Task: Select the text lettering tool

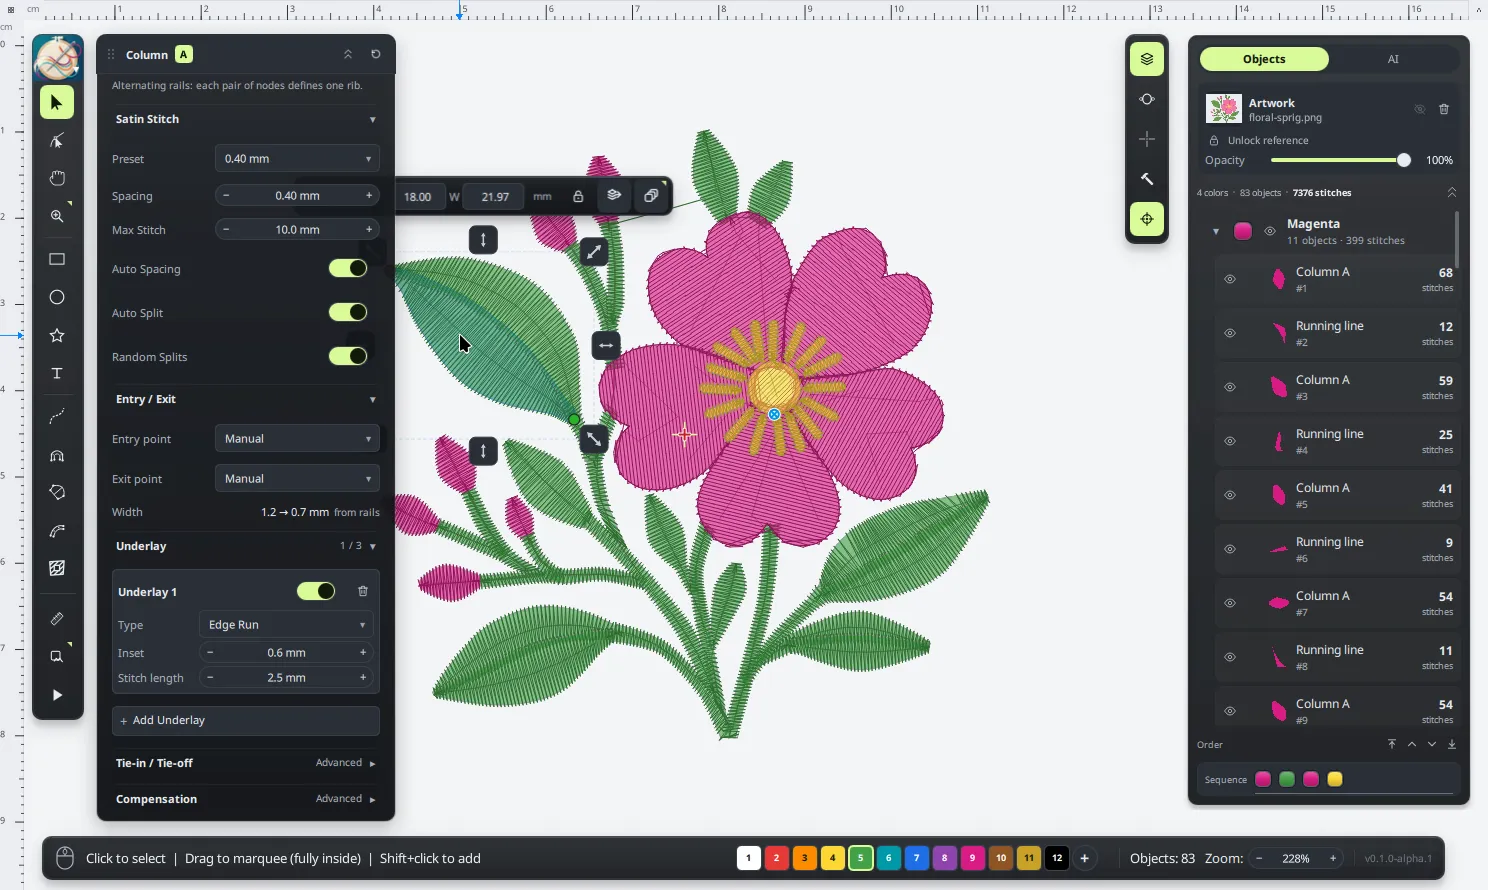Action: coord(57,373)
